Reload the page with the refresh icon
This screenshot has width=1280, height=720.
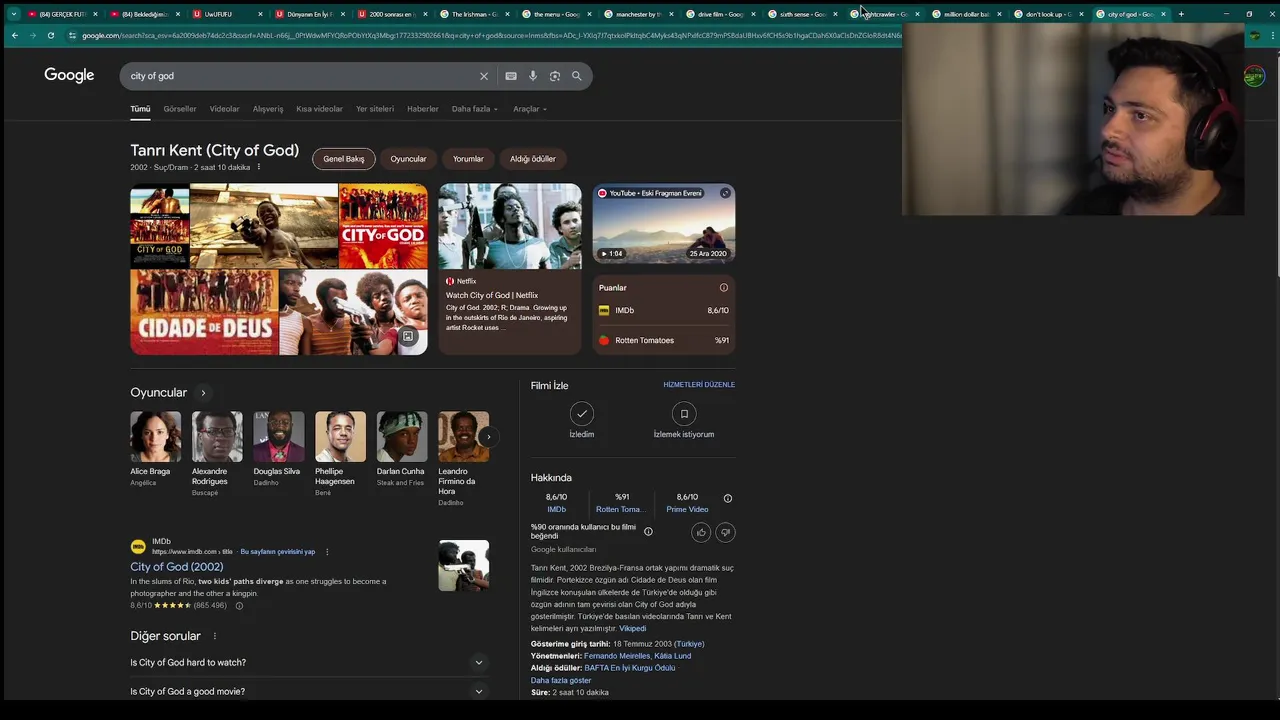50,35
